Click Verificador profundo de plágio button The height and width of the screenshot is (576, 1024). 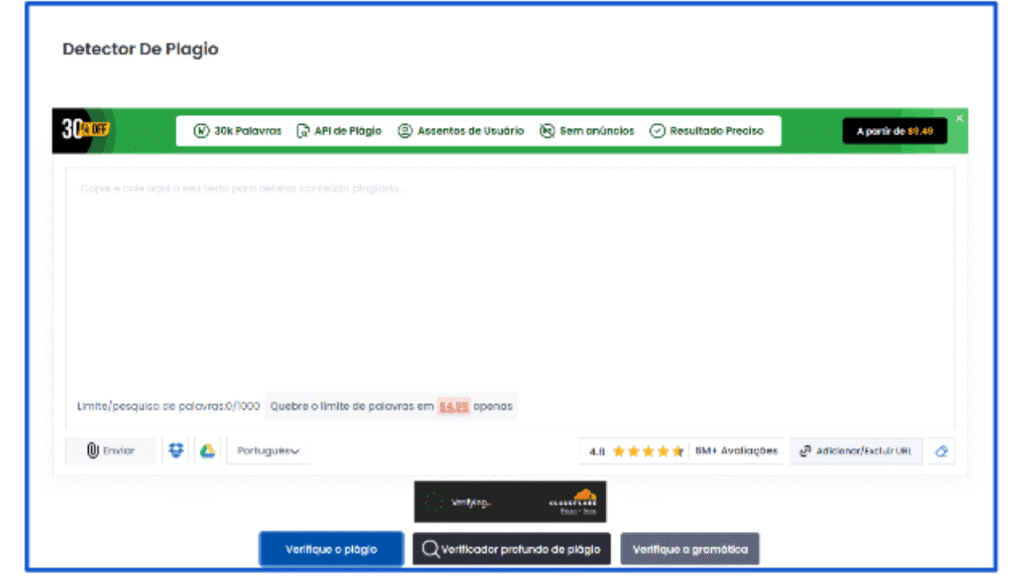[x=511, y=549]
